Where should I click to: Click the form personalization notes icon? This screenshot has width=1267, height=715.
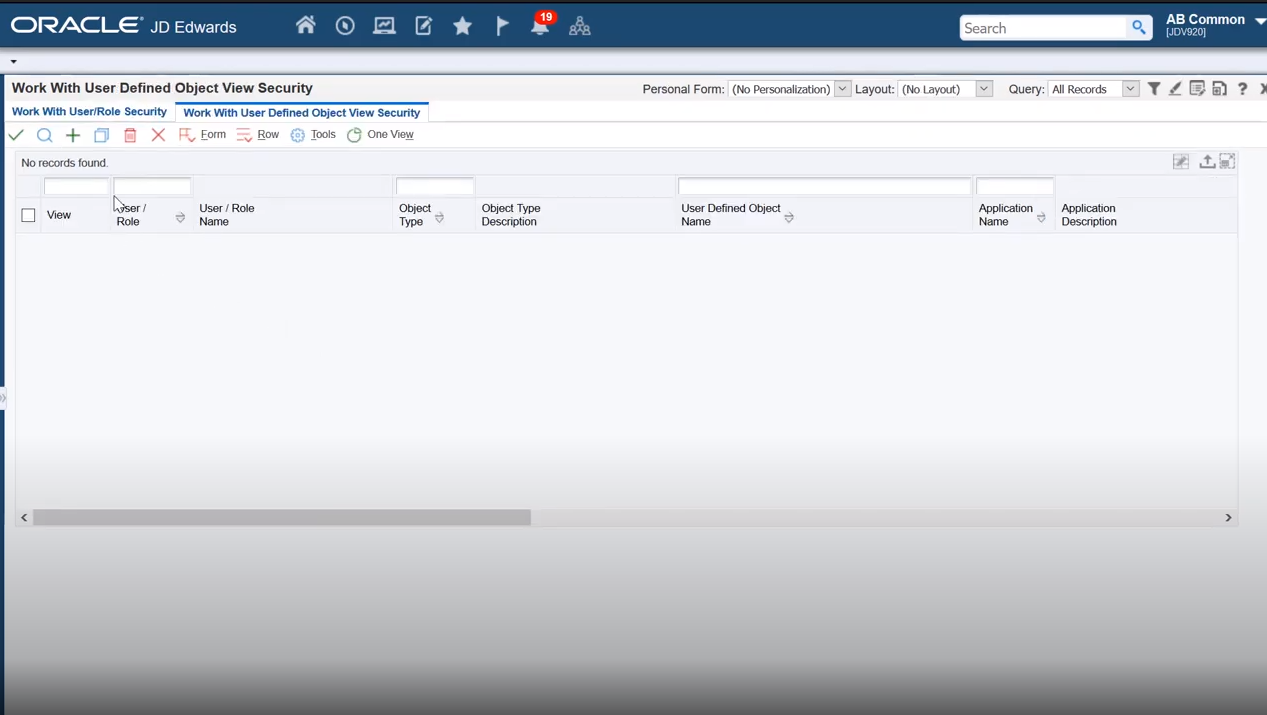1197,89
